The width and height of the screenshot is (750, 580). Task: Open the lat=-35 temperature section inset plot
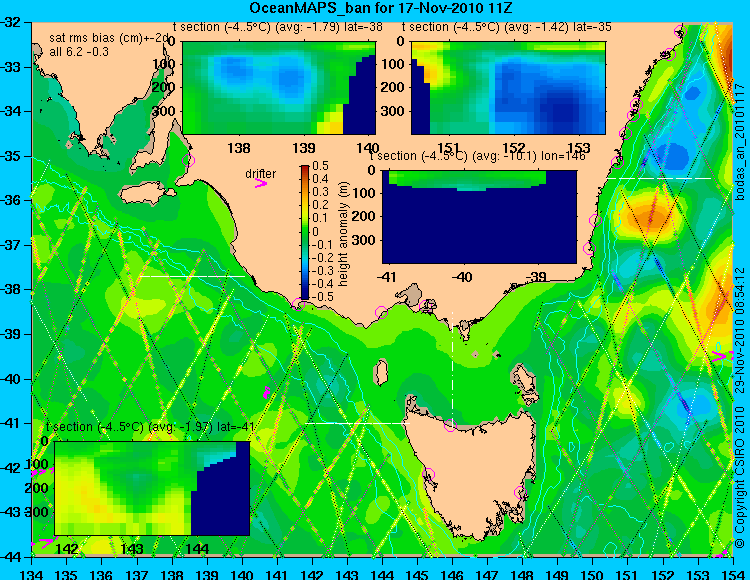coord(508,88)
